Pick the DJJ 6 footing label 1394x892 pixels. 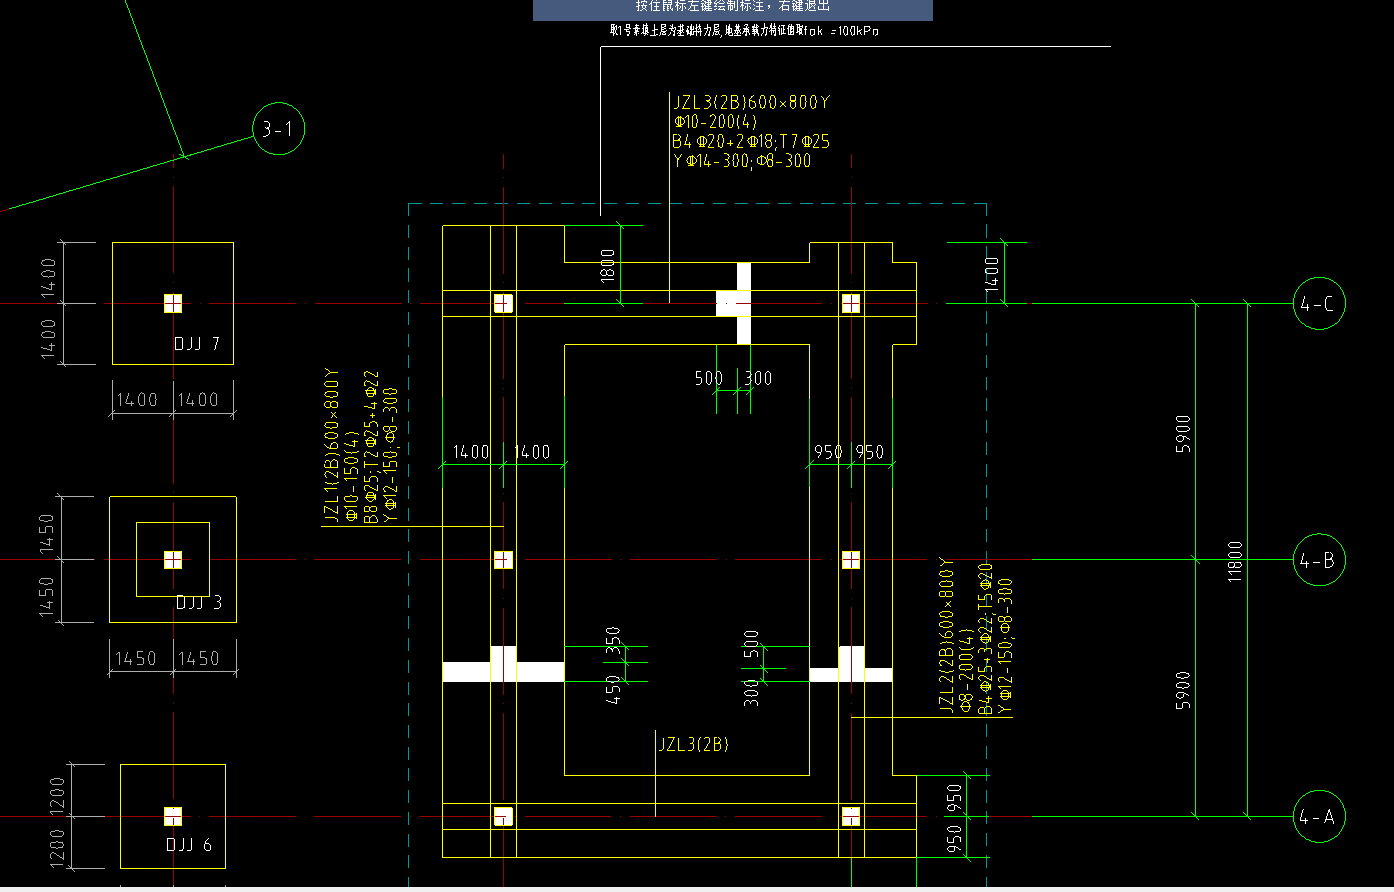(189, 845)
